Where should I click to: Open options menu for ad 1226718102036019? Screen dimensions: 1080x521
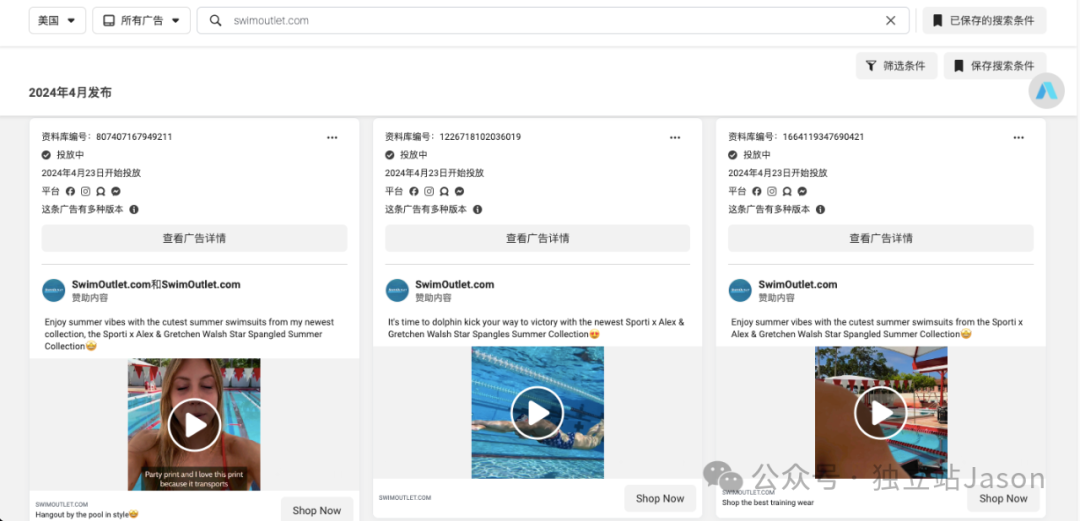[x=675, y=137]
